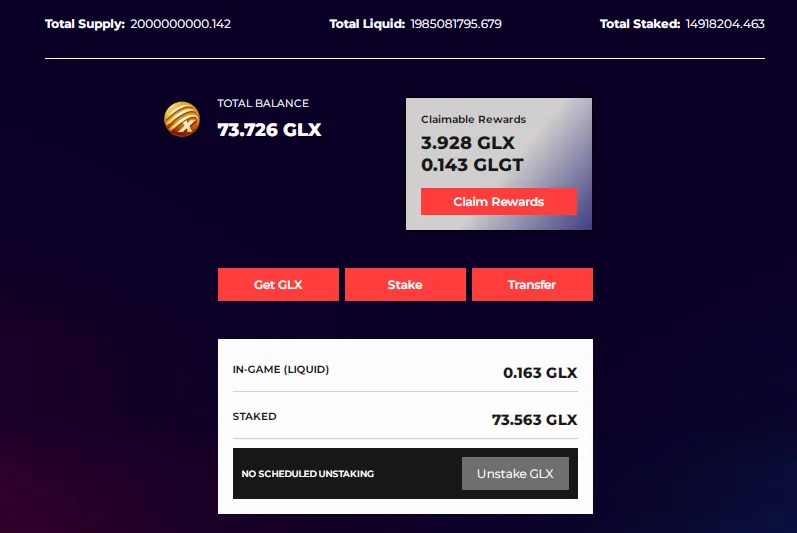Click the 0.143 GLGT claimable reward
The height and width of the screenshot is (533, 797).
[x=472, y=165]
